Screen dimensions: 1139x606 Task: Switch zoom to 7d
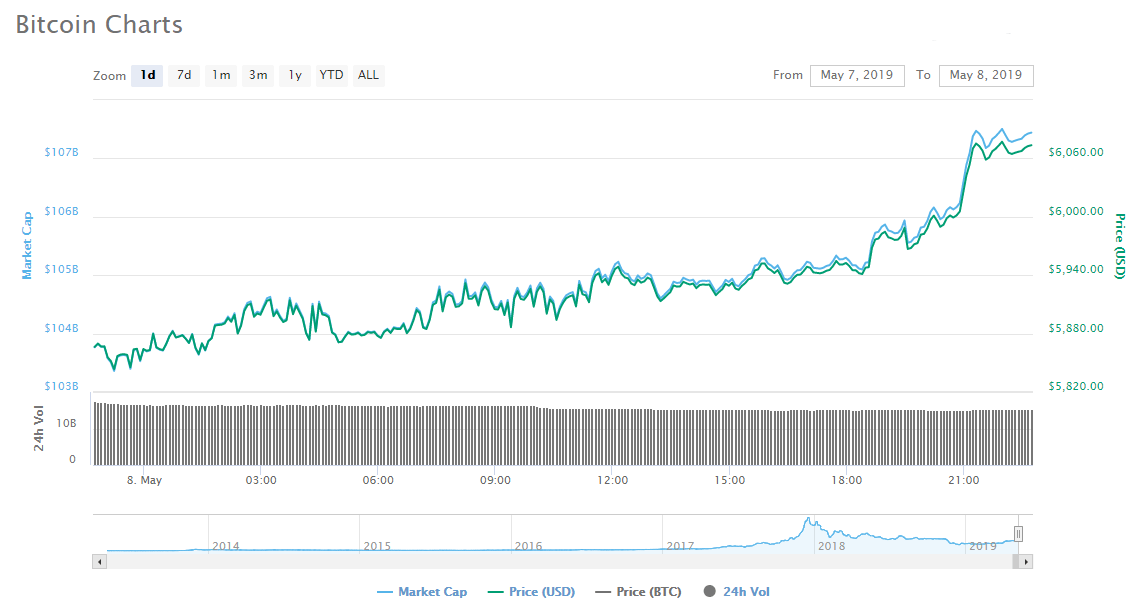(x=184, y=75)
